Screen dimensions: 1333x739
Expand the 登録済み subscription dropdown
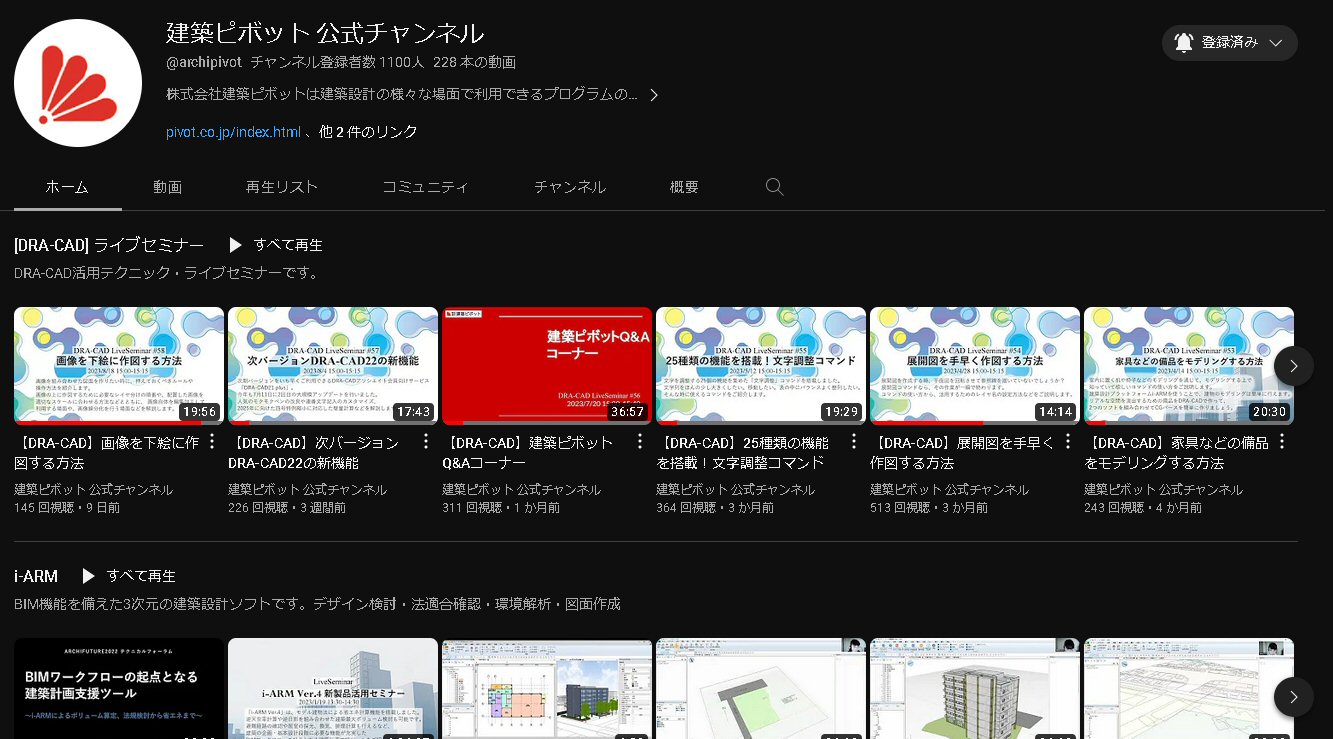1275,43
